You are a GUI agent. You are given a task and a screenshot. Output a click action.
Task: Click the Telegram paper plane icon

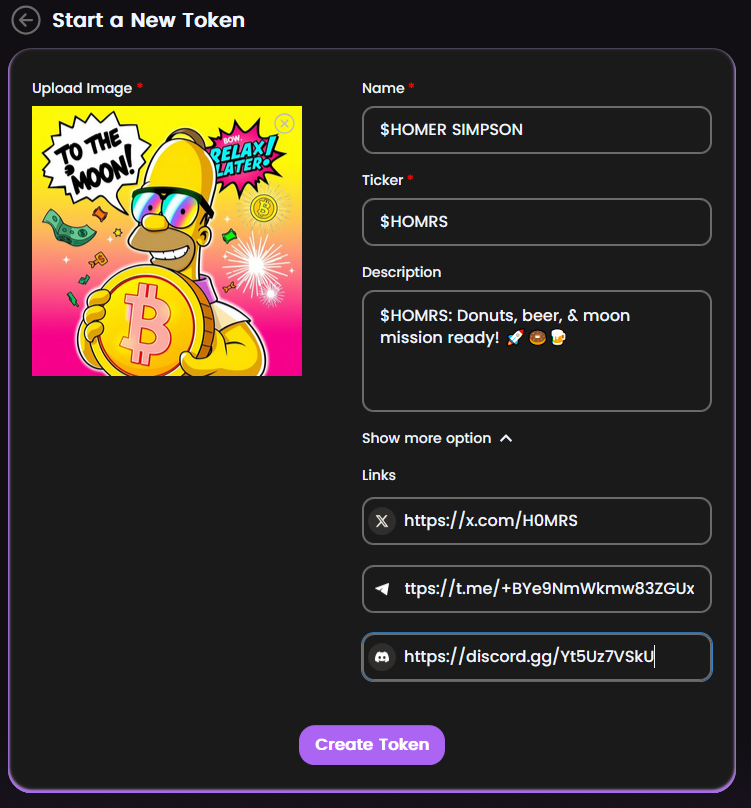click(x=382, y=588)
